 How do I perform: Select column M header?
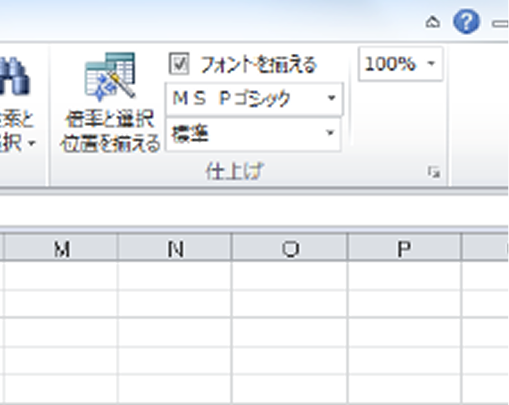(61, 248)
